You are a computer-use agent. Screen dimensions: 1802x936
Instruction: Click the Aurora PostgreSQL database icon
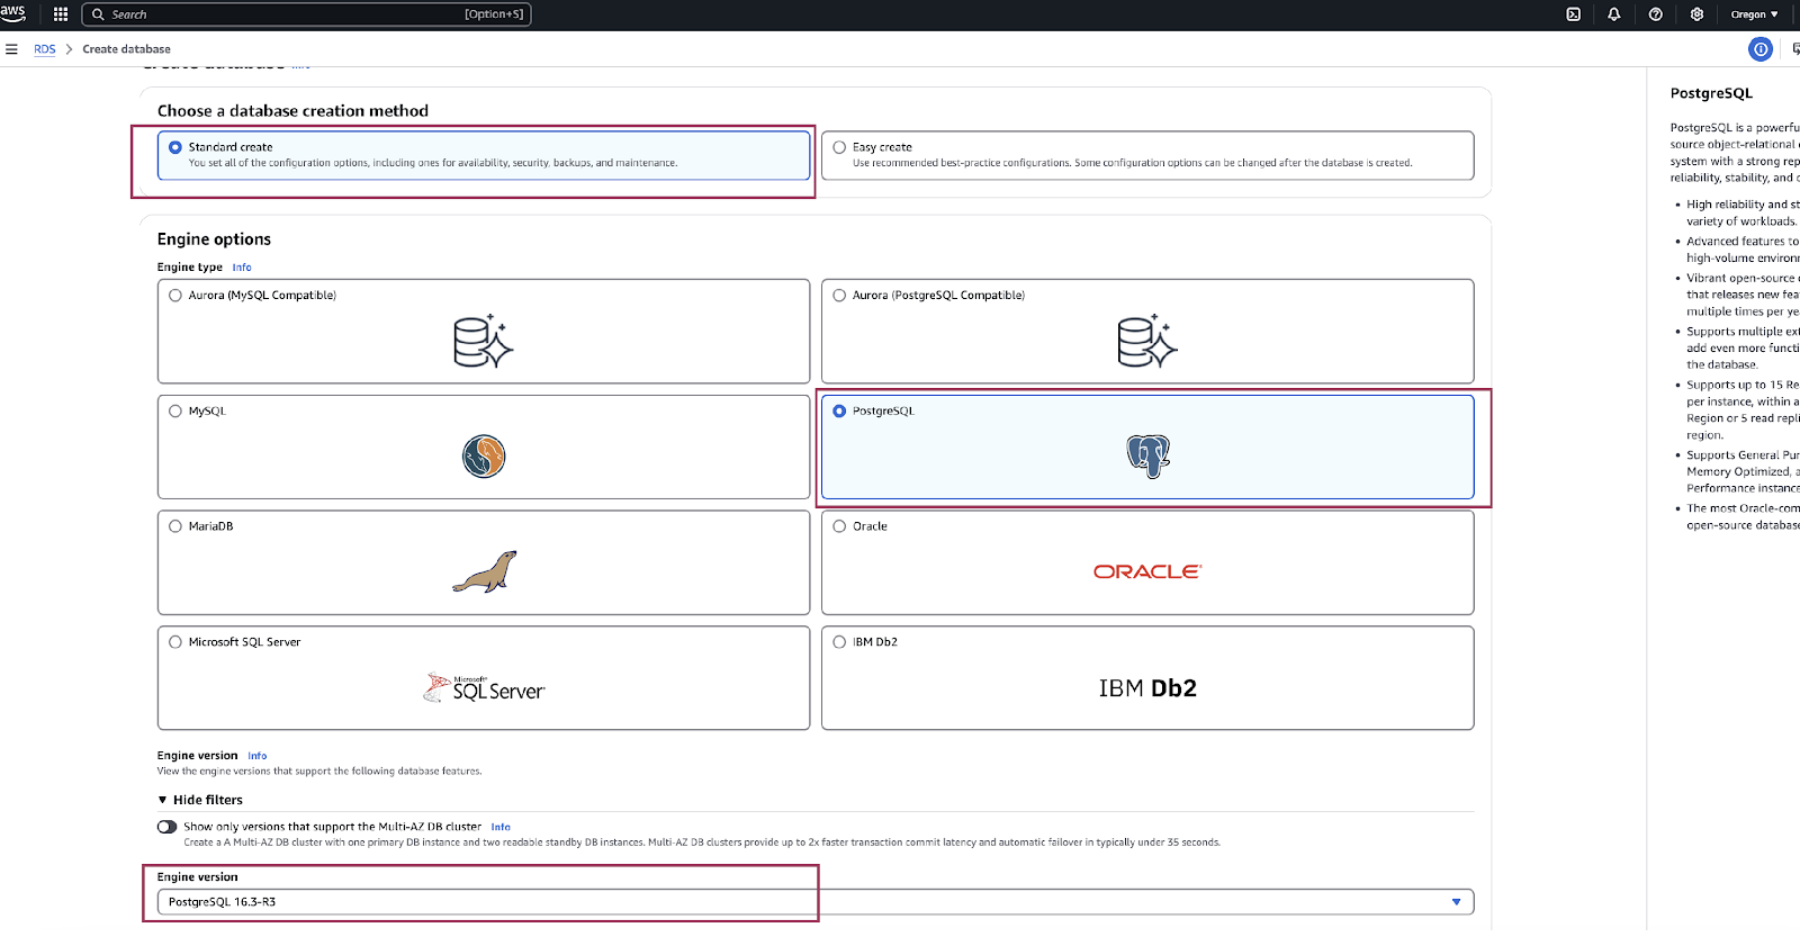tap(1147, 341)
